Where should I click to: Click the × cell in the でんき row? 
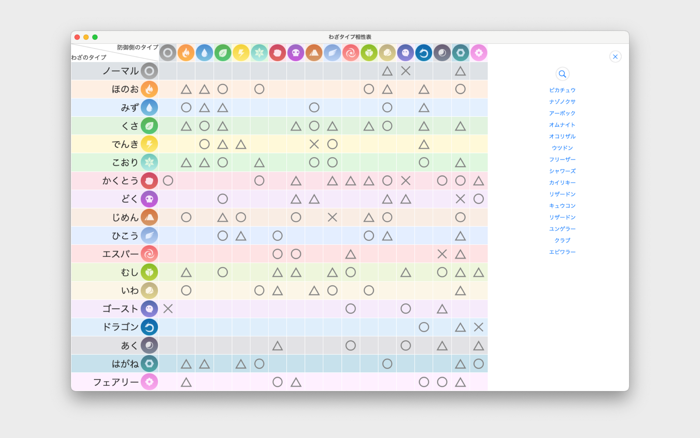click(314, 144)
